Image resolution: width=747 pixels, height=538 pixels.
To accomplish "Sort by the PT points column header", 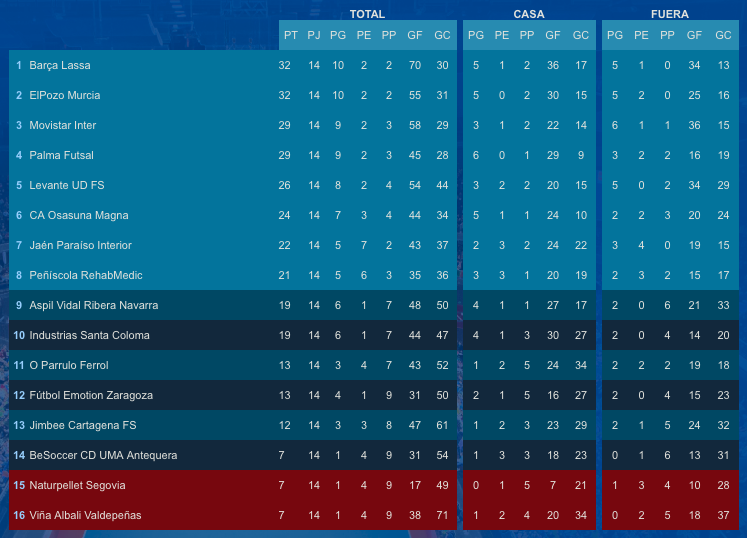I will click(x=291, y=36).
